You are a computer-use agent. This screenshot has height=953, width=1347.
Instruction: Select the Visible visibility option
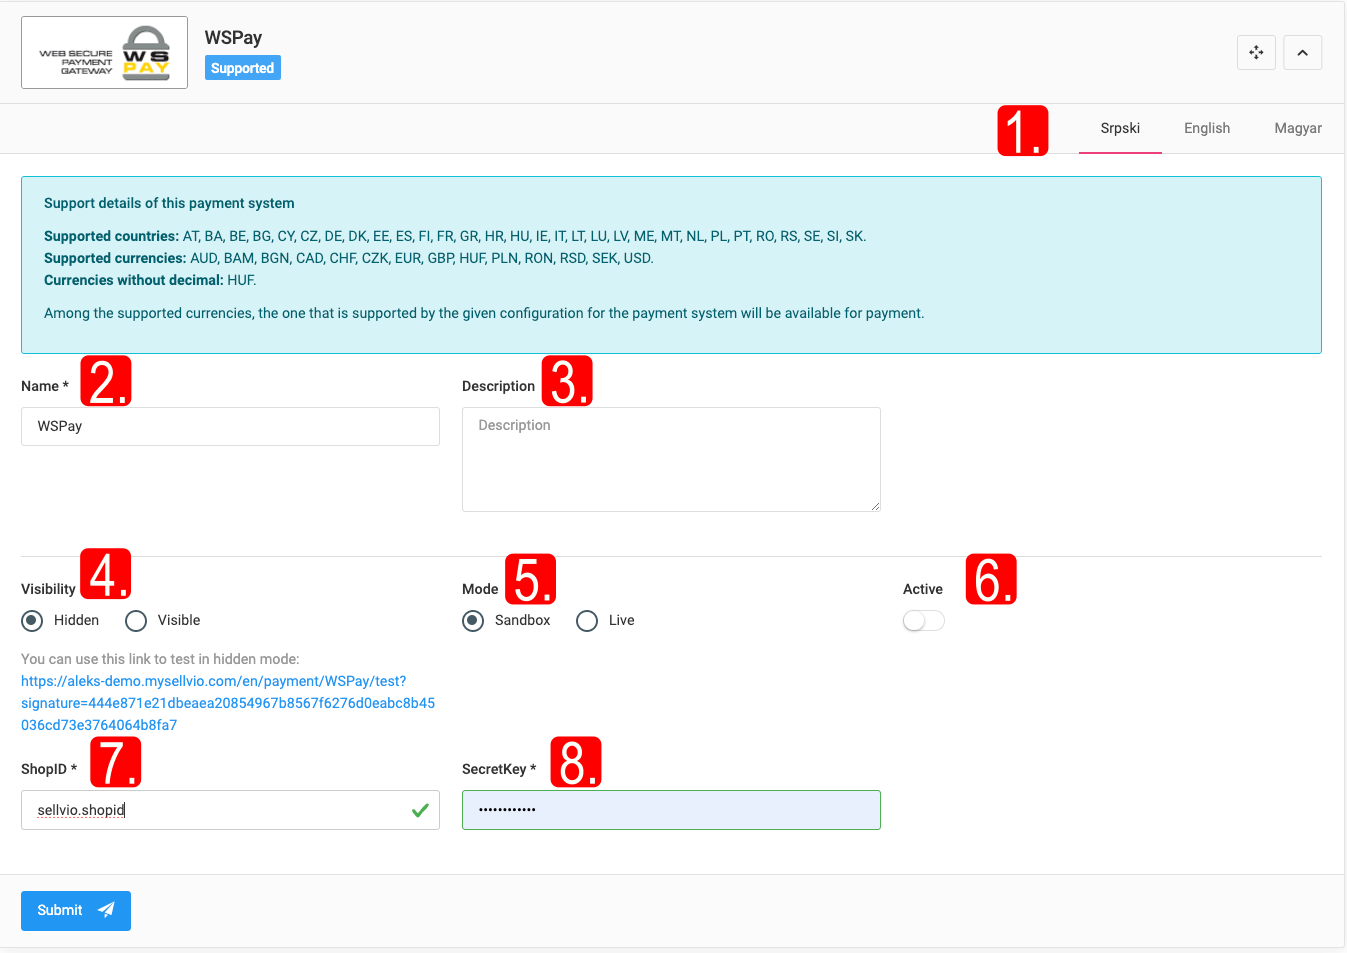(x=136, y=621)
